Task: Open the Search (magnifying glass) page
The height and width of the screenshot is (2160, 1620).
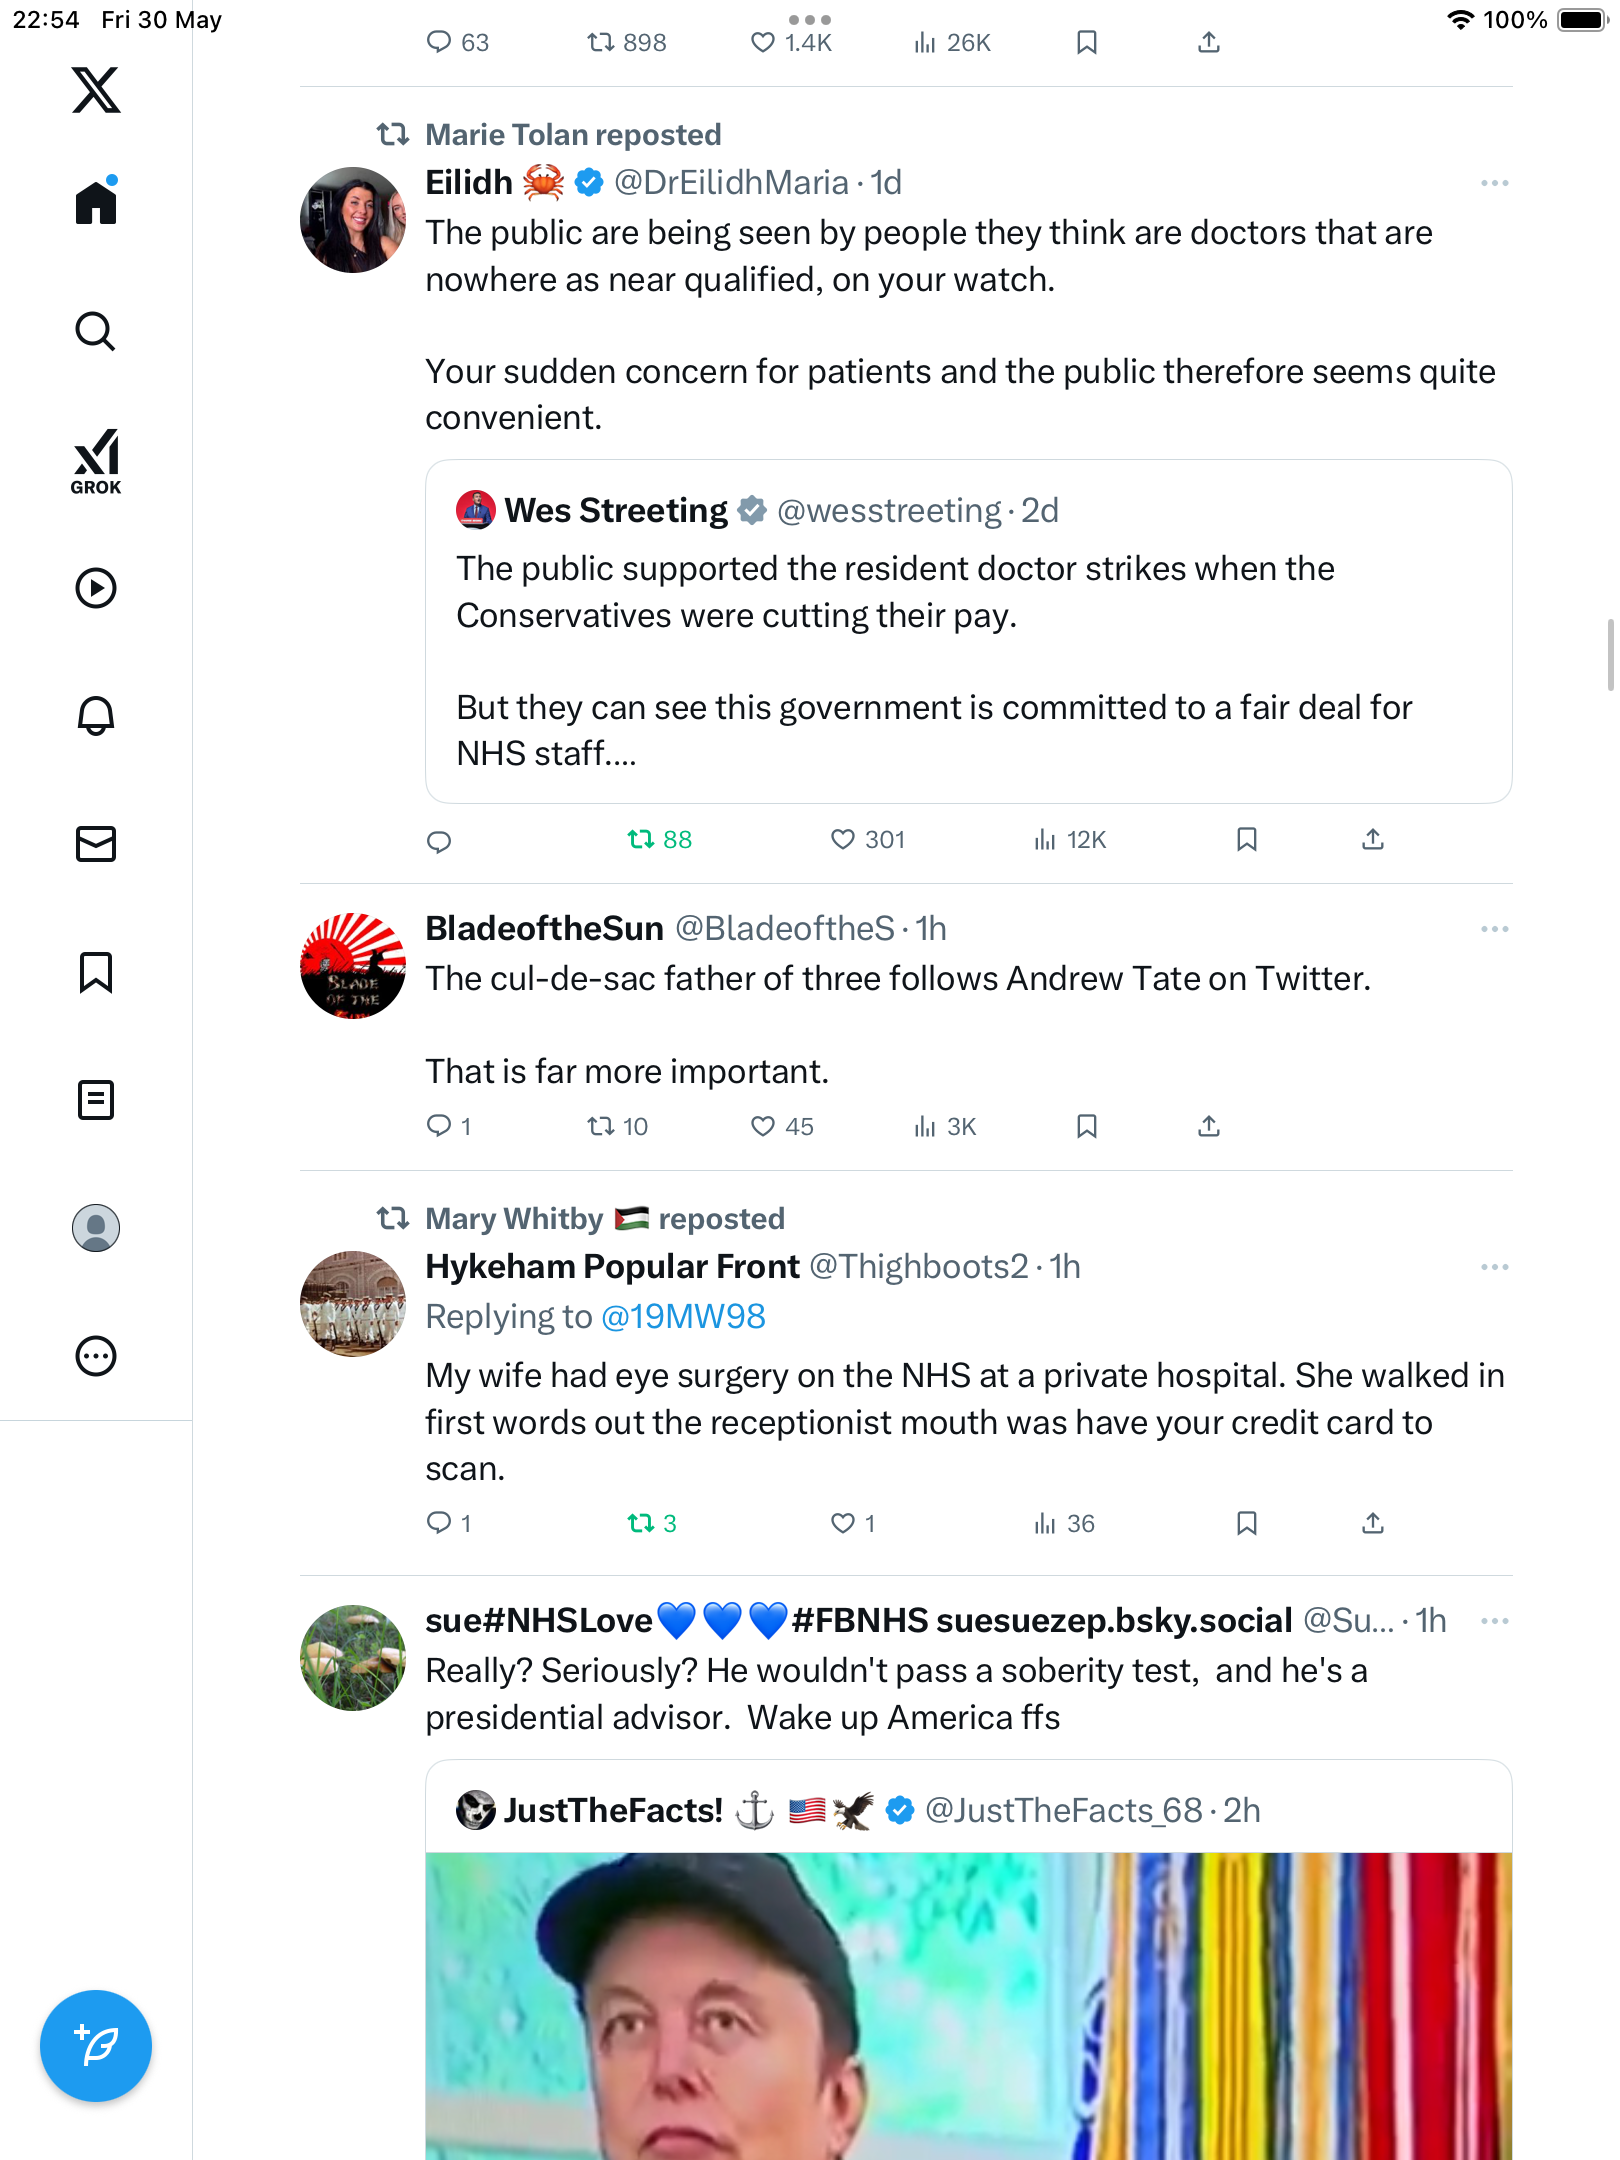Action: (96, 332)
